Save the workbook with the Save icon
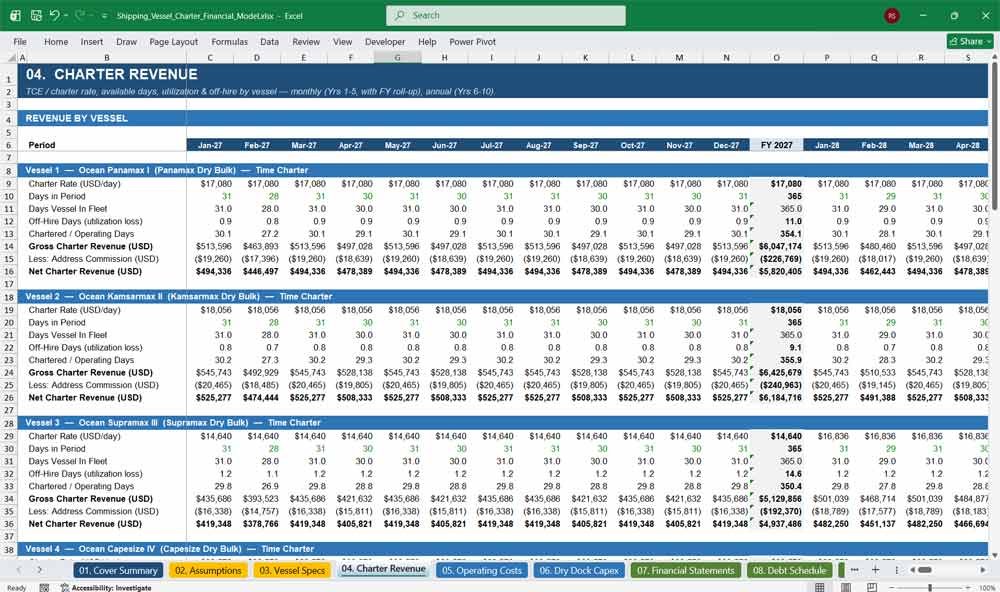1000x592 pixels. [x=36, y=15]
